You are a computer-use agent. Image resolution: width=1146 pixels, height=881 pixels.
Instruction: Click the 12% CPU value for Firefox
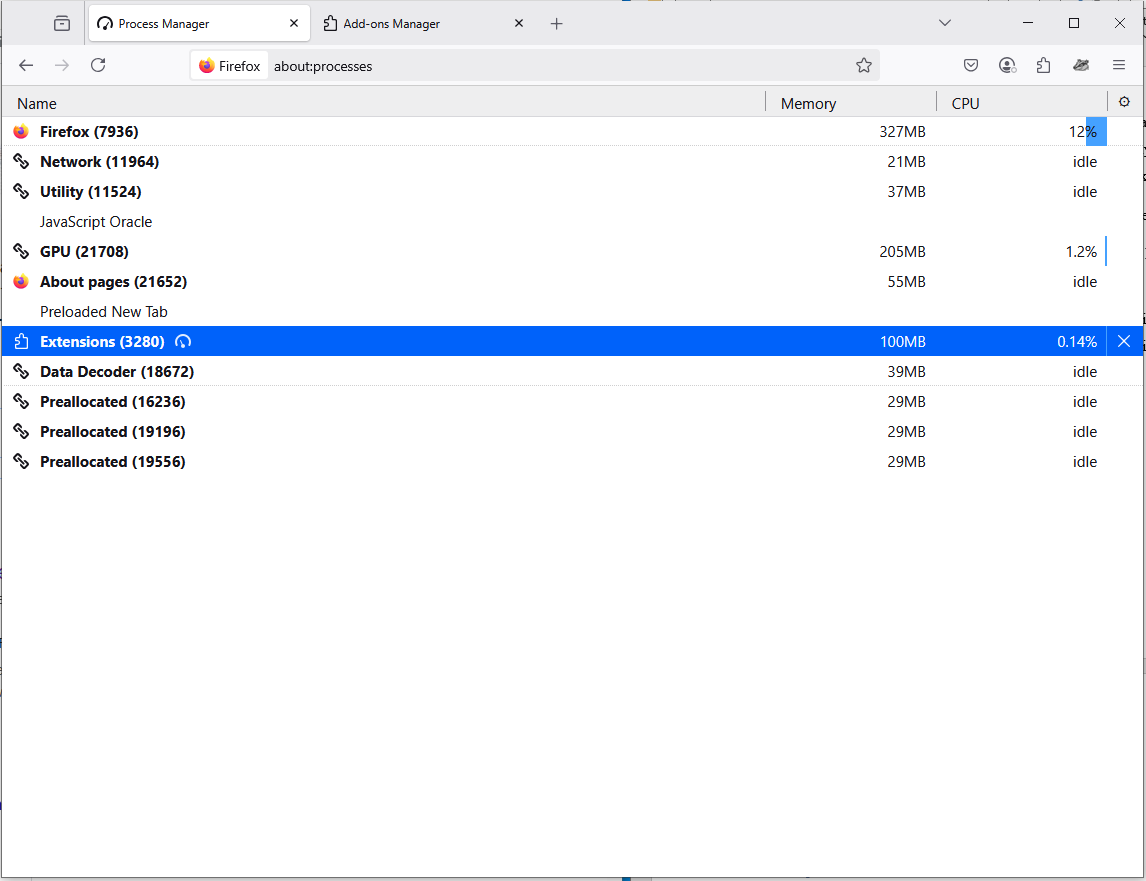coord(1083,132)
